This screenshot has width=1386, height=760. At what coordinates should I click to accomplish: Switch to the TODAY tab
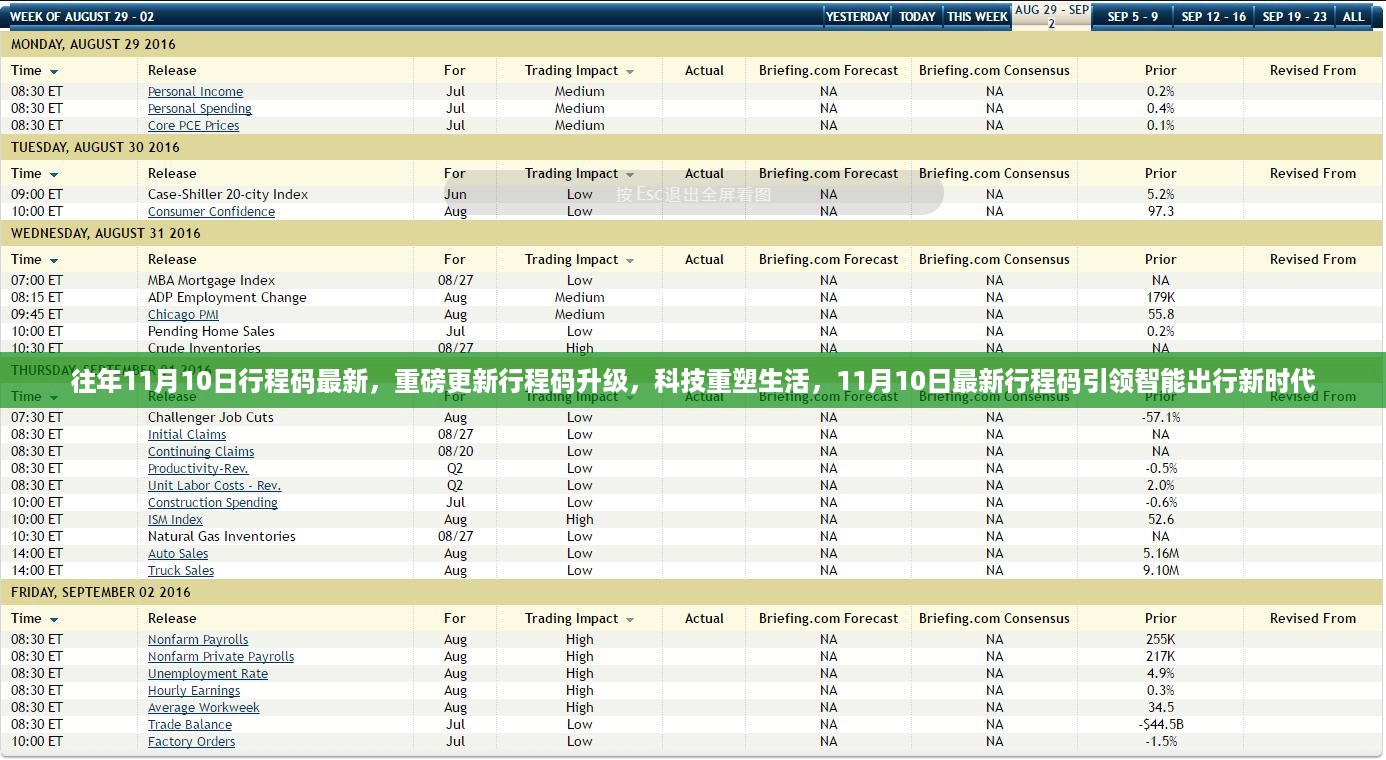coord(917,16)
